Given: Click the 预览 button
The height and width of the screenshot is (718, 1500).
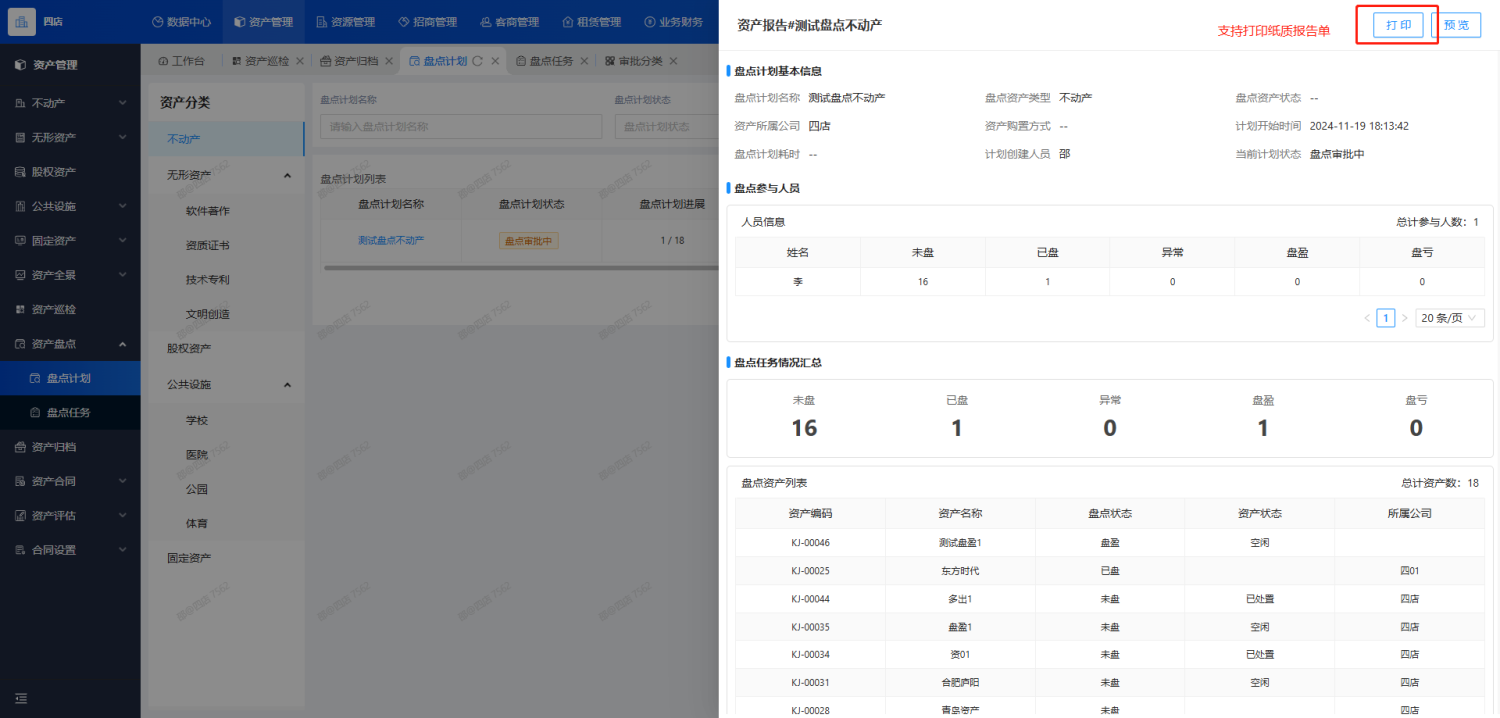Looking at the screenshot, I should pyautogui.click(x=1456, y=25).
